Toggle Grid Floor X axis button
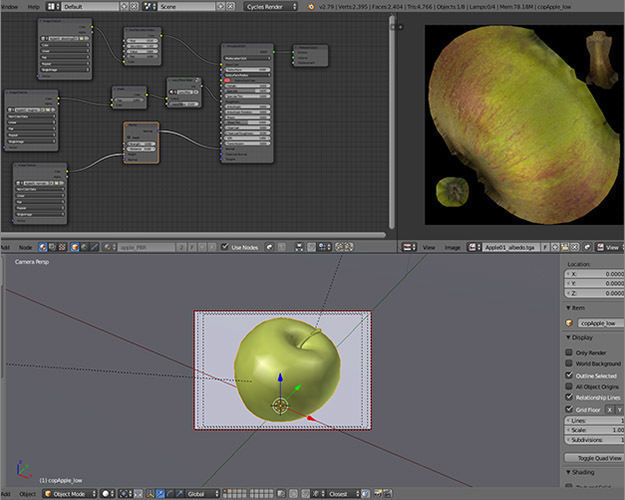The height and width of the screenshot is (500, 625). (609, 409)
